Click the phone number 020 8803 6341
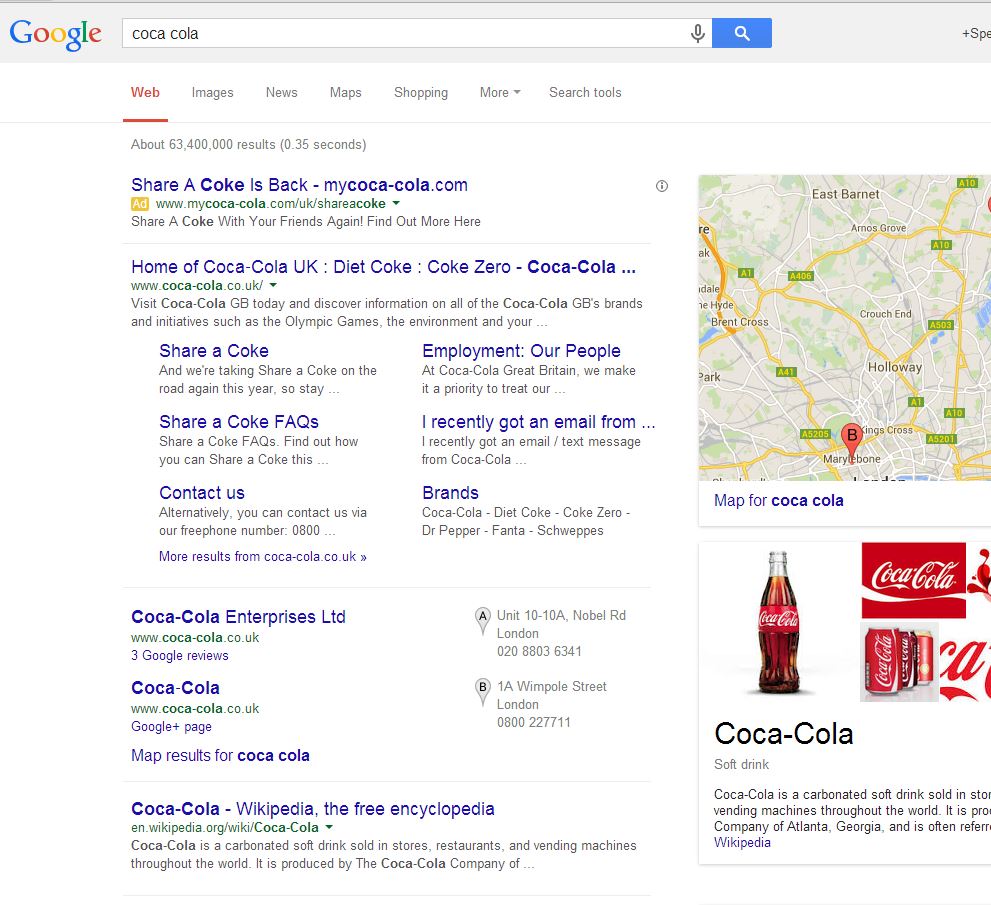 pyautogui.click(x=539, y=651)
